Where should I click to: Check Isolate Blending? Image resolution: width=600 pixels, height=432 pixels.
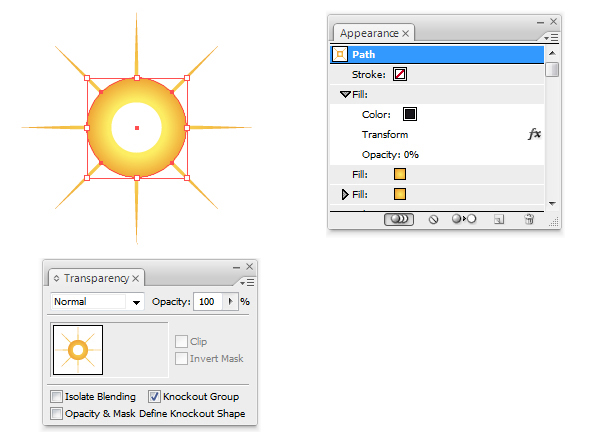(x=56, y=396)
